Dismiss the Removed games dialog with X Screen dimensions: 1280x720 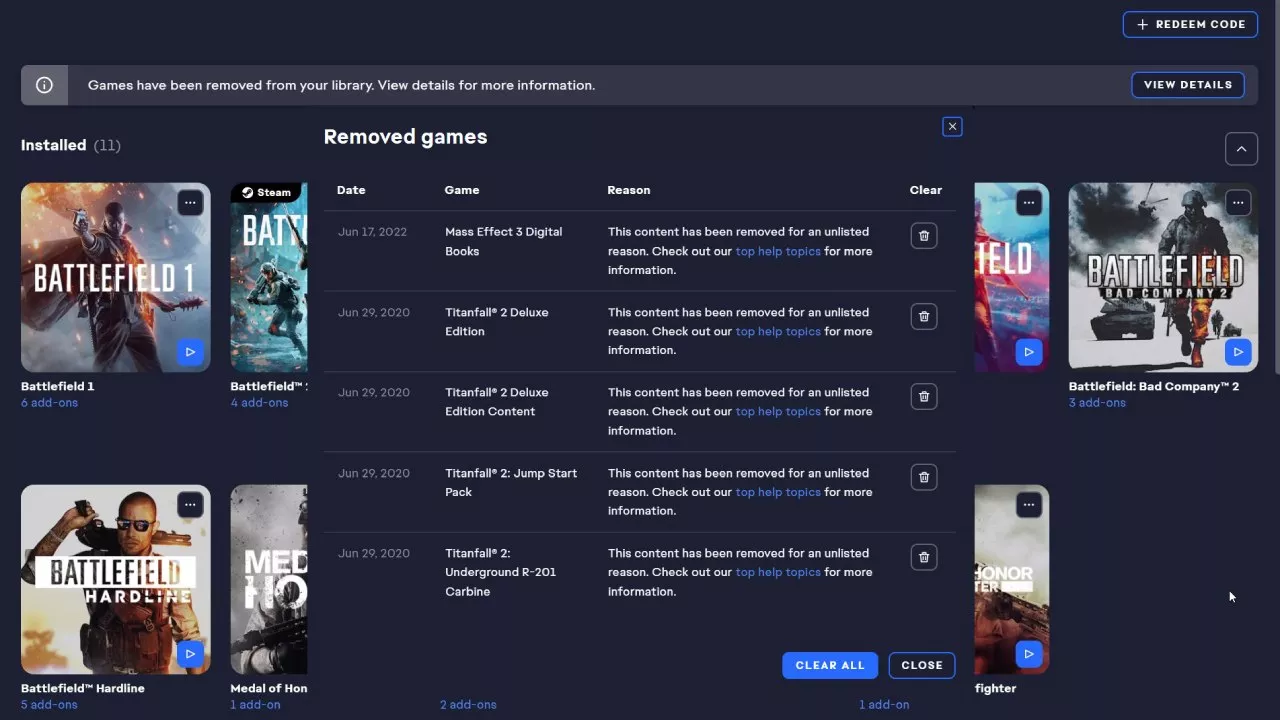(951, 126)
